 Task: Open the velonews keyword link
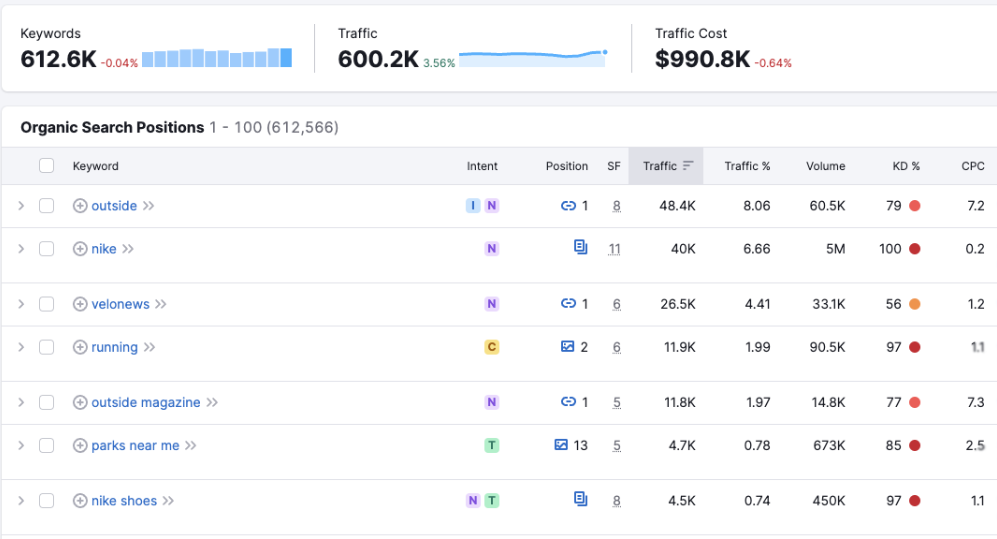coord(120,304)
